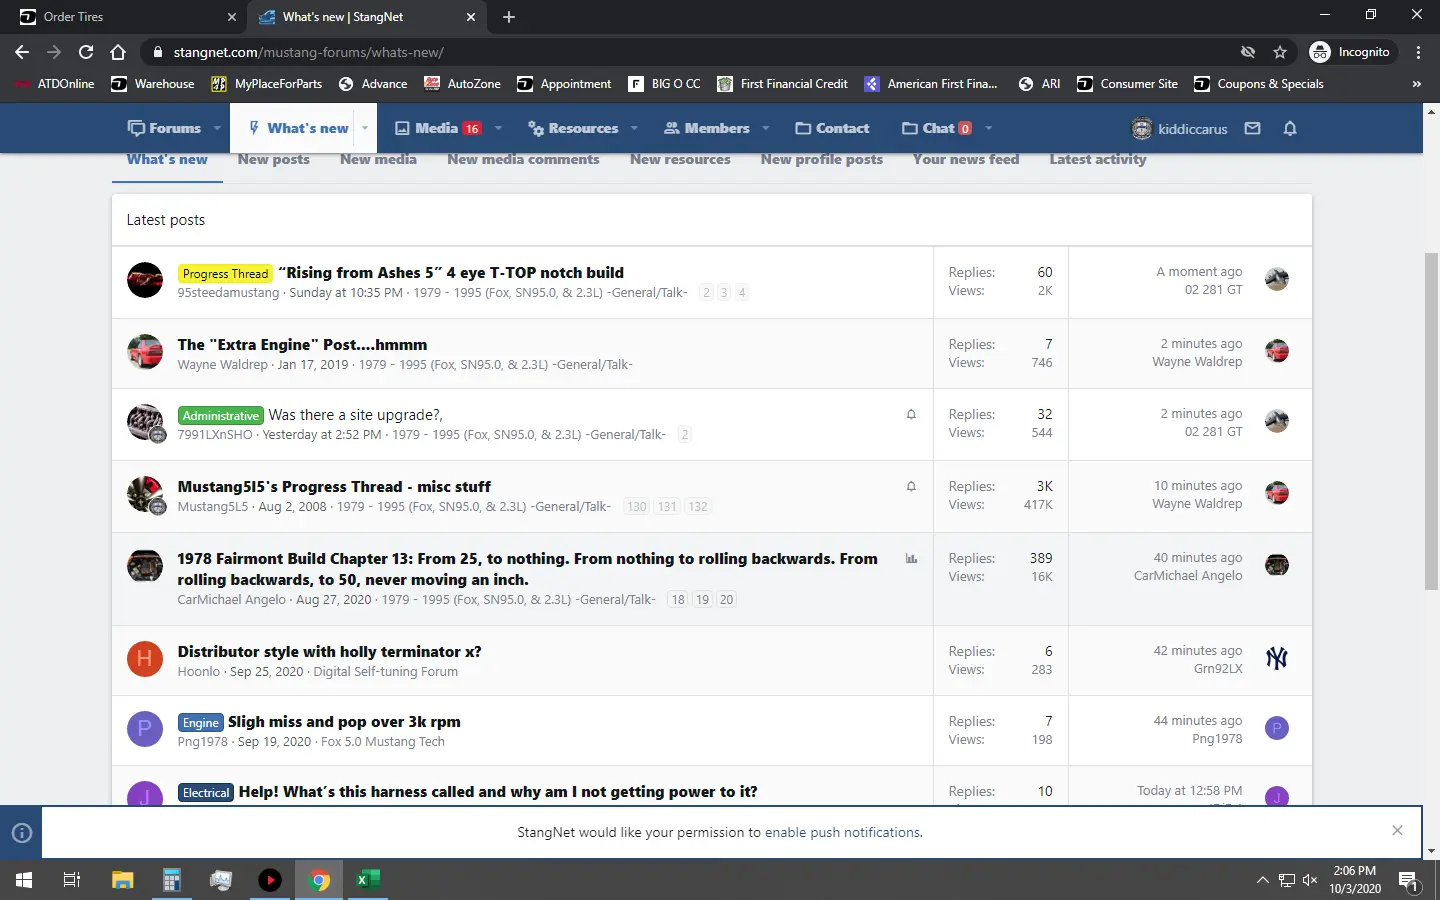Screen dimensions: 1440x900
Task: Show hidden system tray icons
Action: pyautogui.click(x=1263, y=880)
